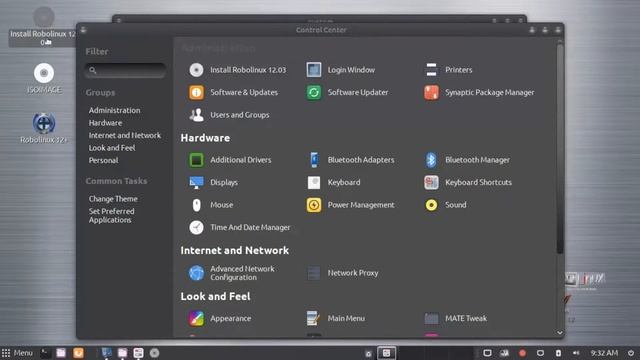Open Advanced Network Configuration

[232, 273]
